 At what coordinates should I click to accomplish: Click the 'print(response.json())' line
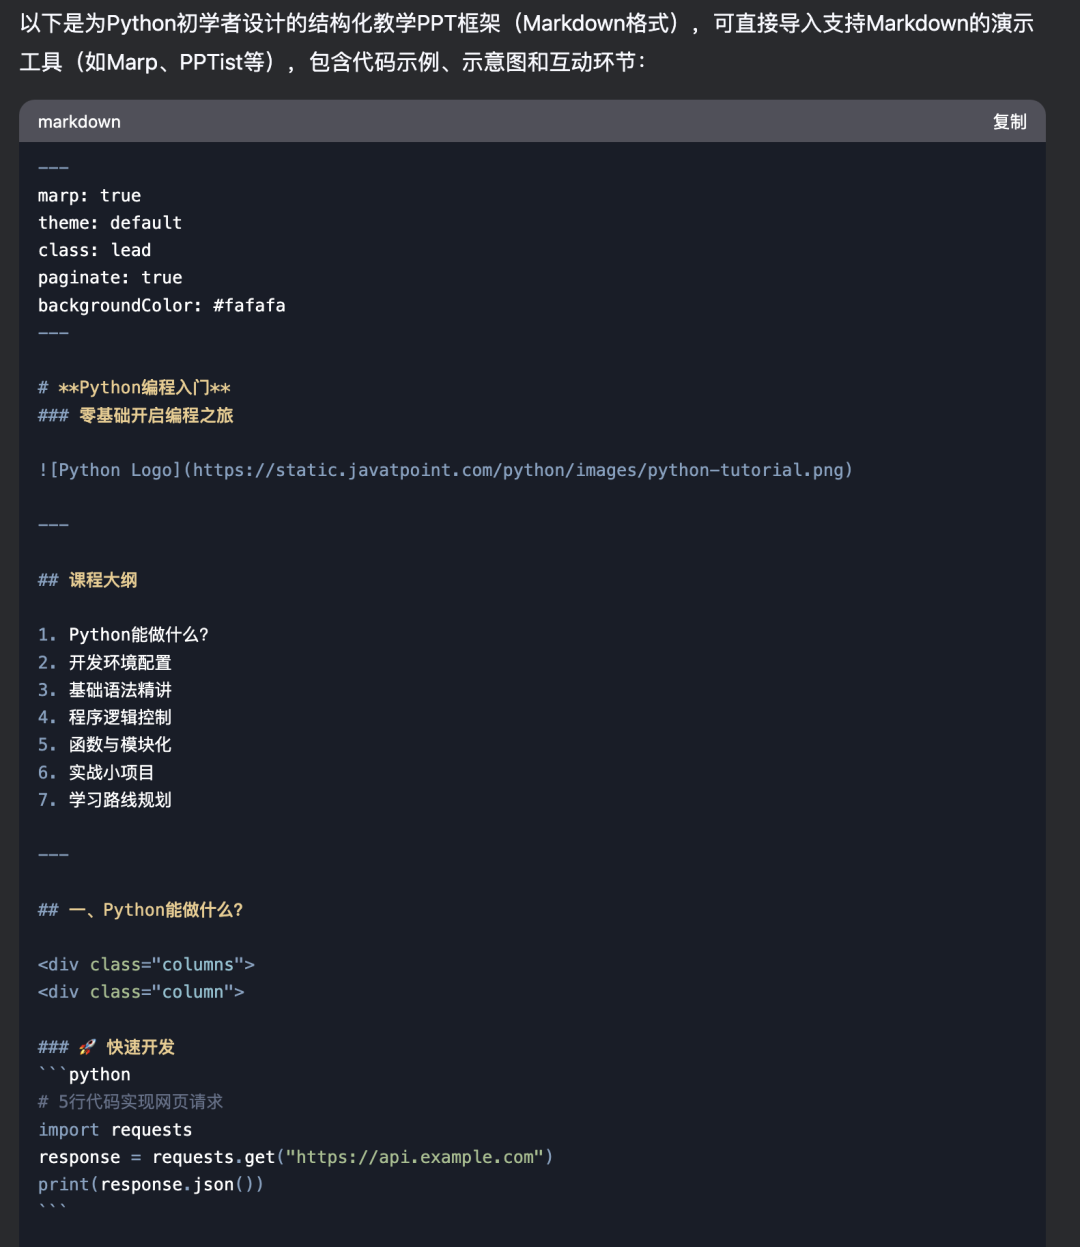pos(151,1185)
